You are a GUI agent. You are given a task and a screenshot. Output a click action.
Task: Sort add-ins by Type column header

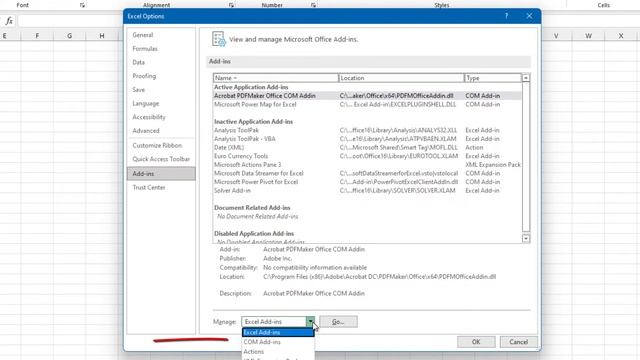click(x=493, y=78)
